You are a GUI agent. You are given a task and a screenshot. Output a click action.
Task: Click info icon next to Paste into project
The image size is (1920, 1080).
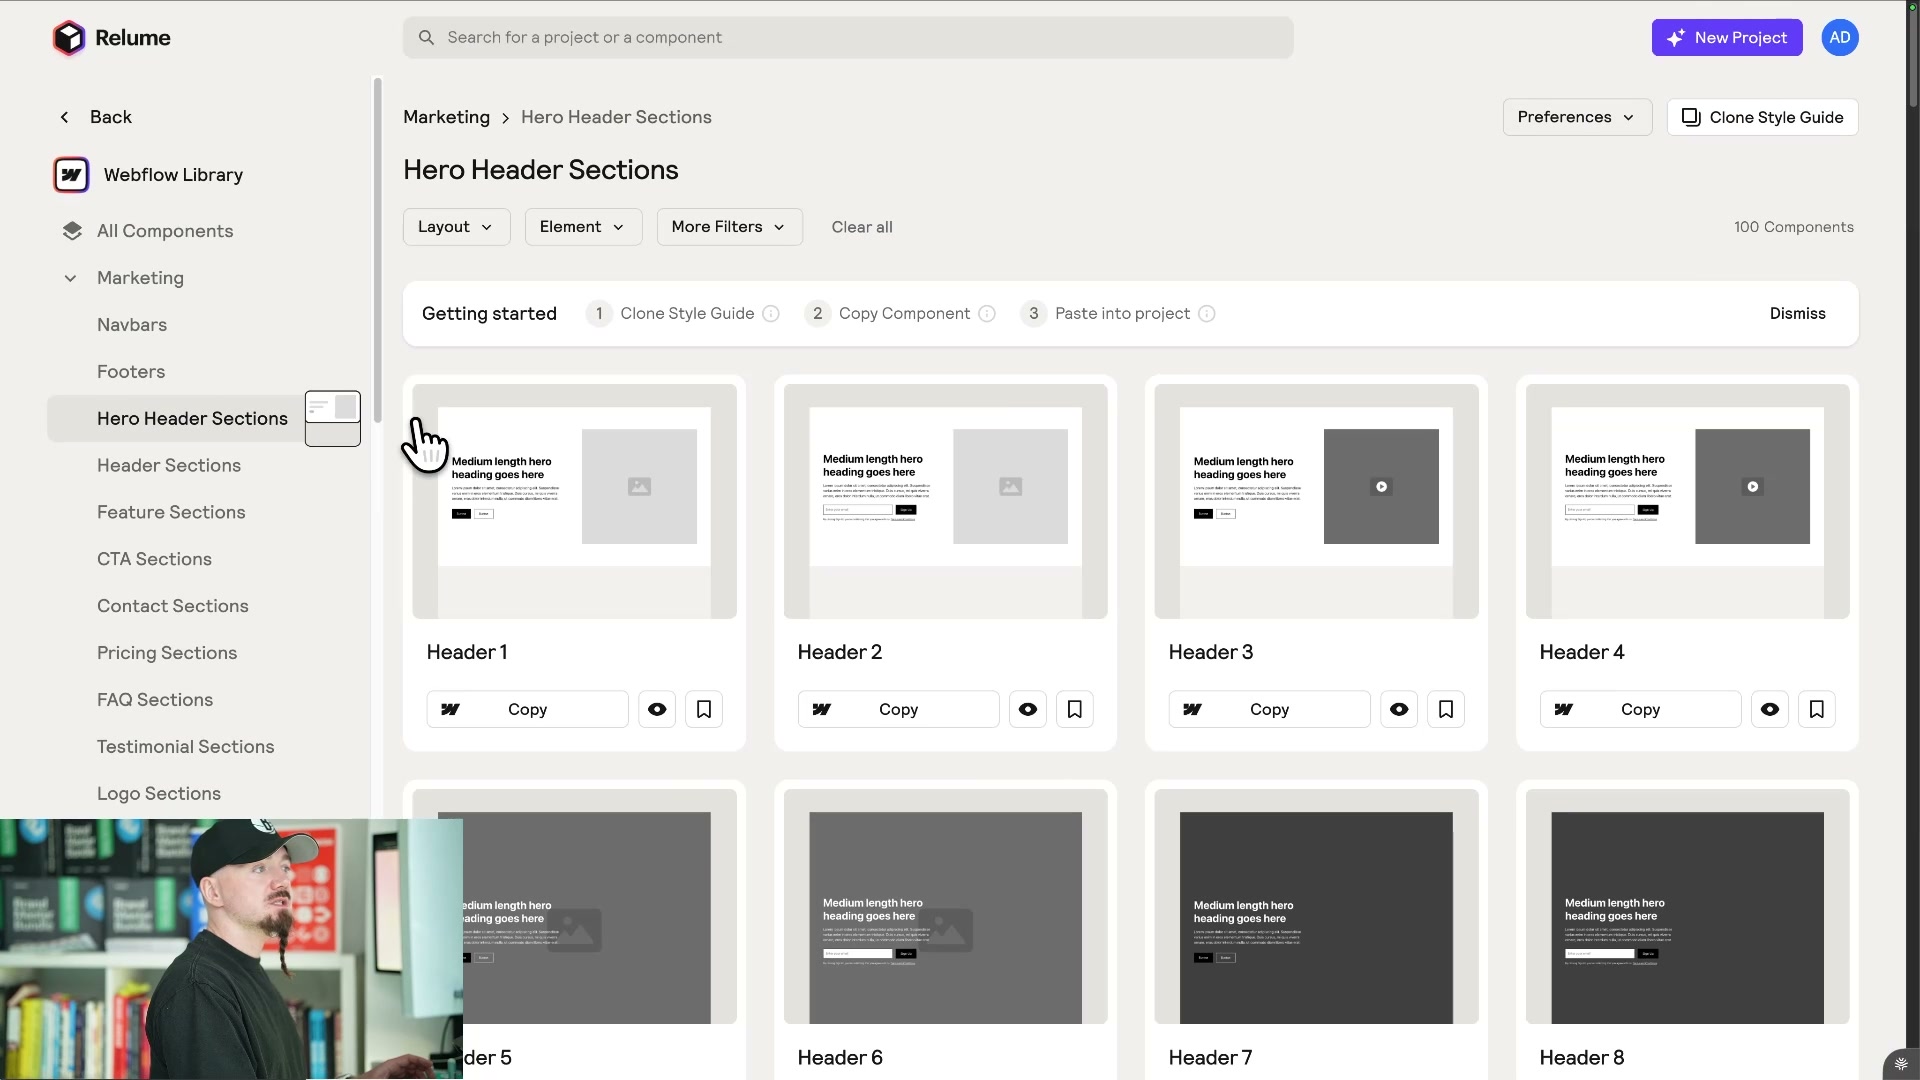[x=1207, y=314]
